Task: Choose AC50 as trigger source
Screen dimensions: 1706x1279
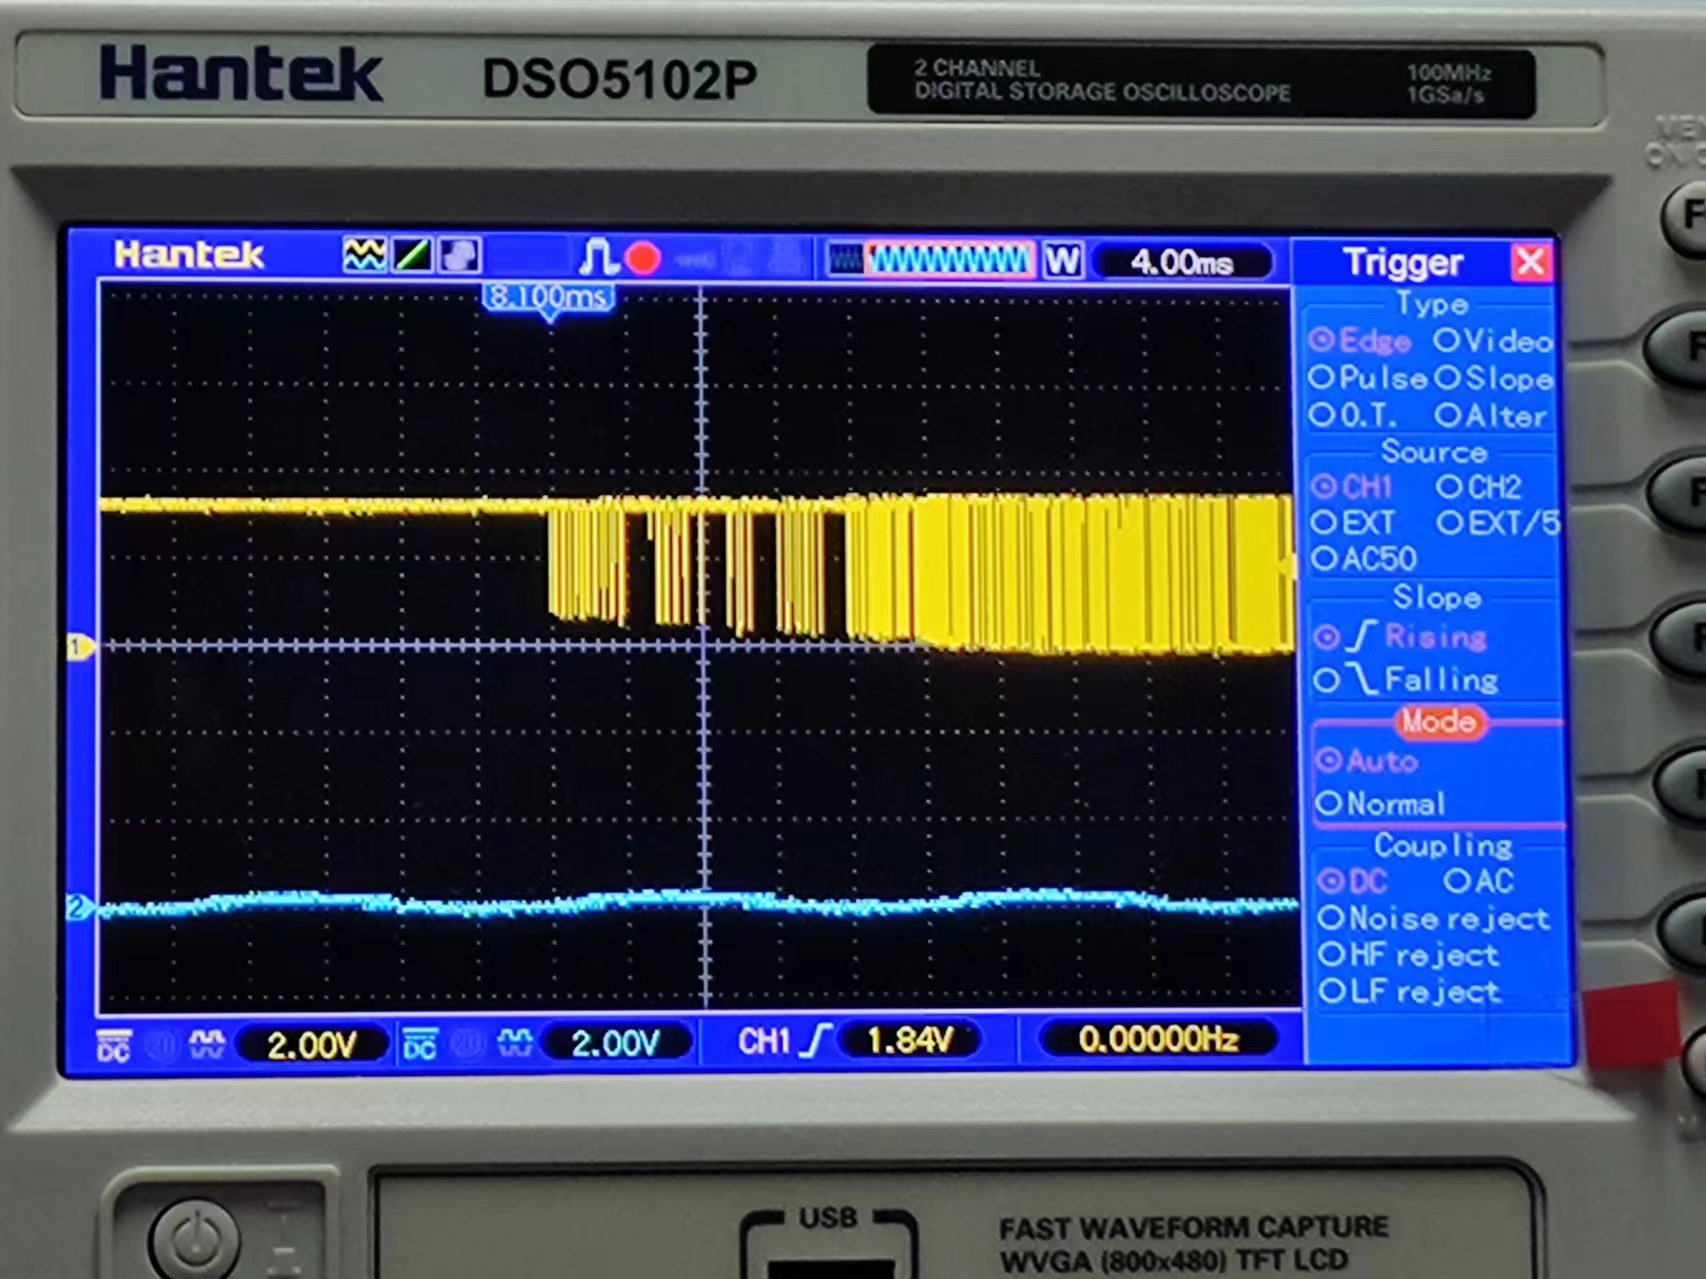Action: [x=1364, y=559]
